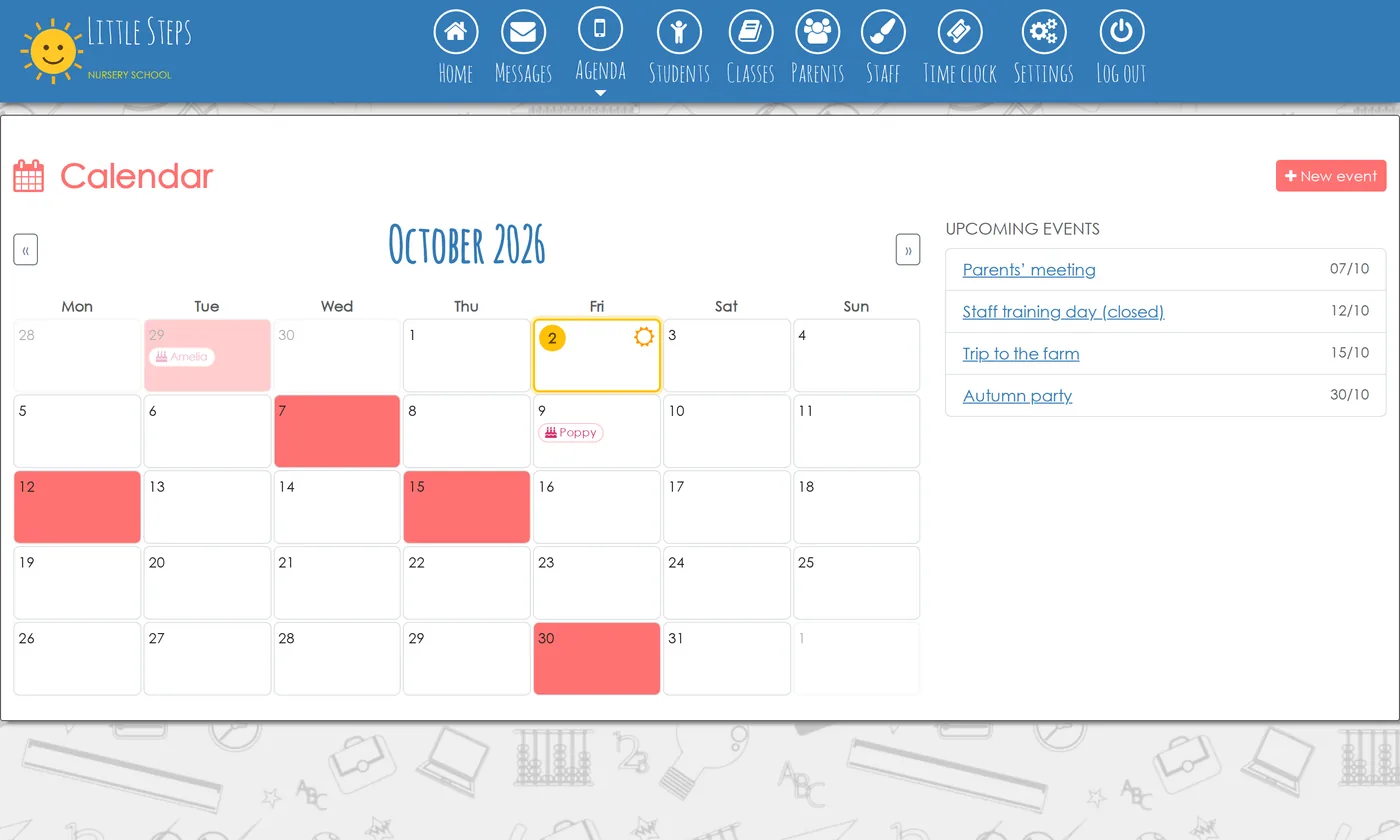Viewport: 1400px width, 840px height.
Task: Open the Settings gears icon
Action: 1044,32
